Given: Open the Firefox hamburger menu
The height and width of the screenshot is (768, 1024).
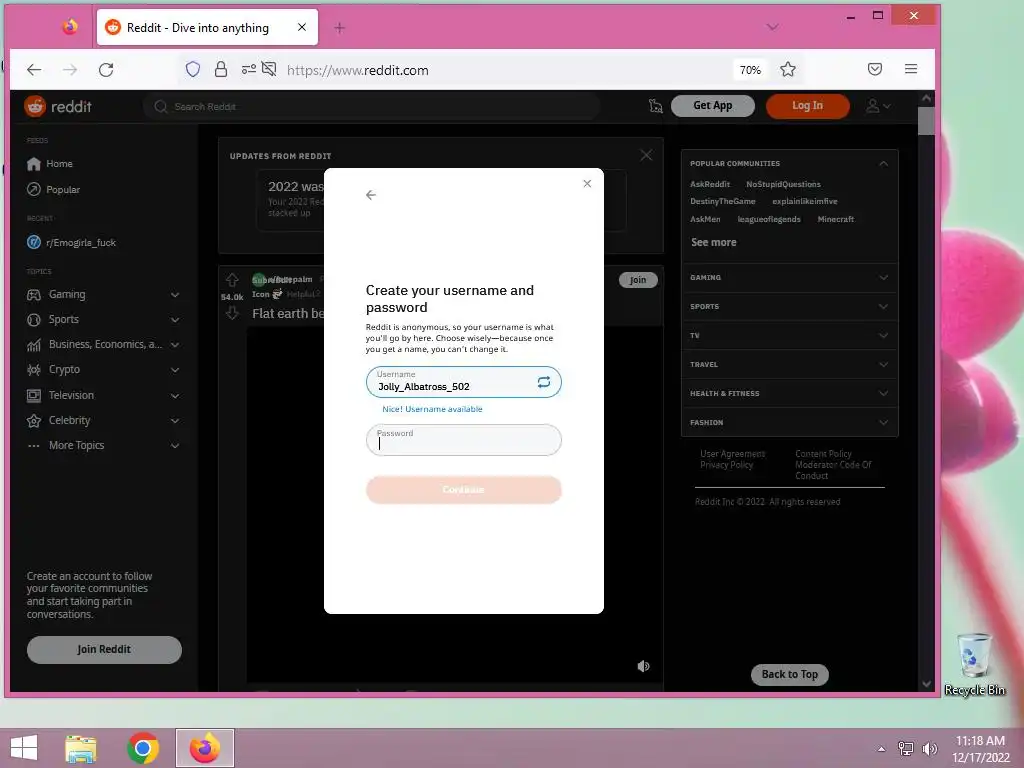Looking at the screenshot, I should pyautogui.click(x=911, y=69).
